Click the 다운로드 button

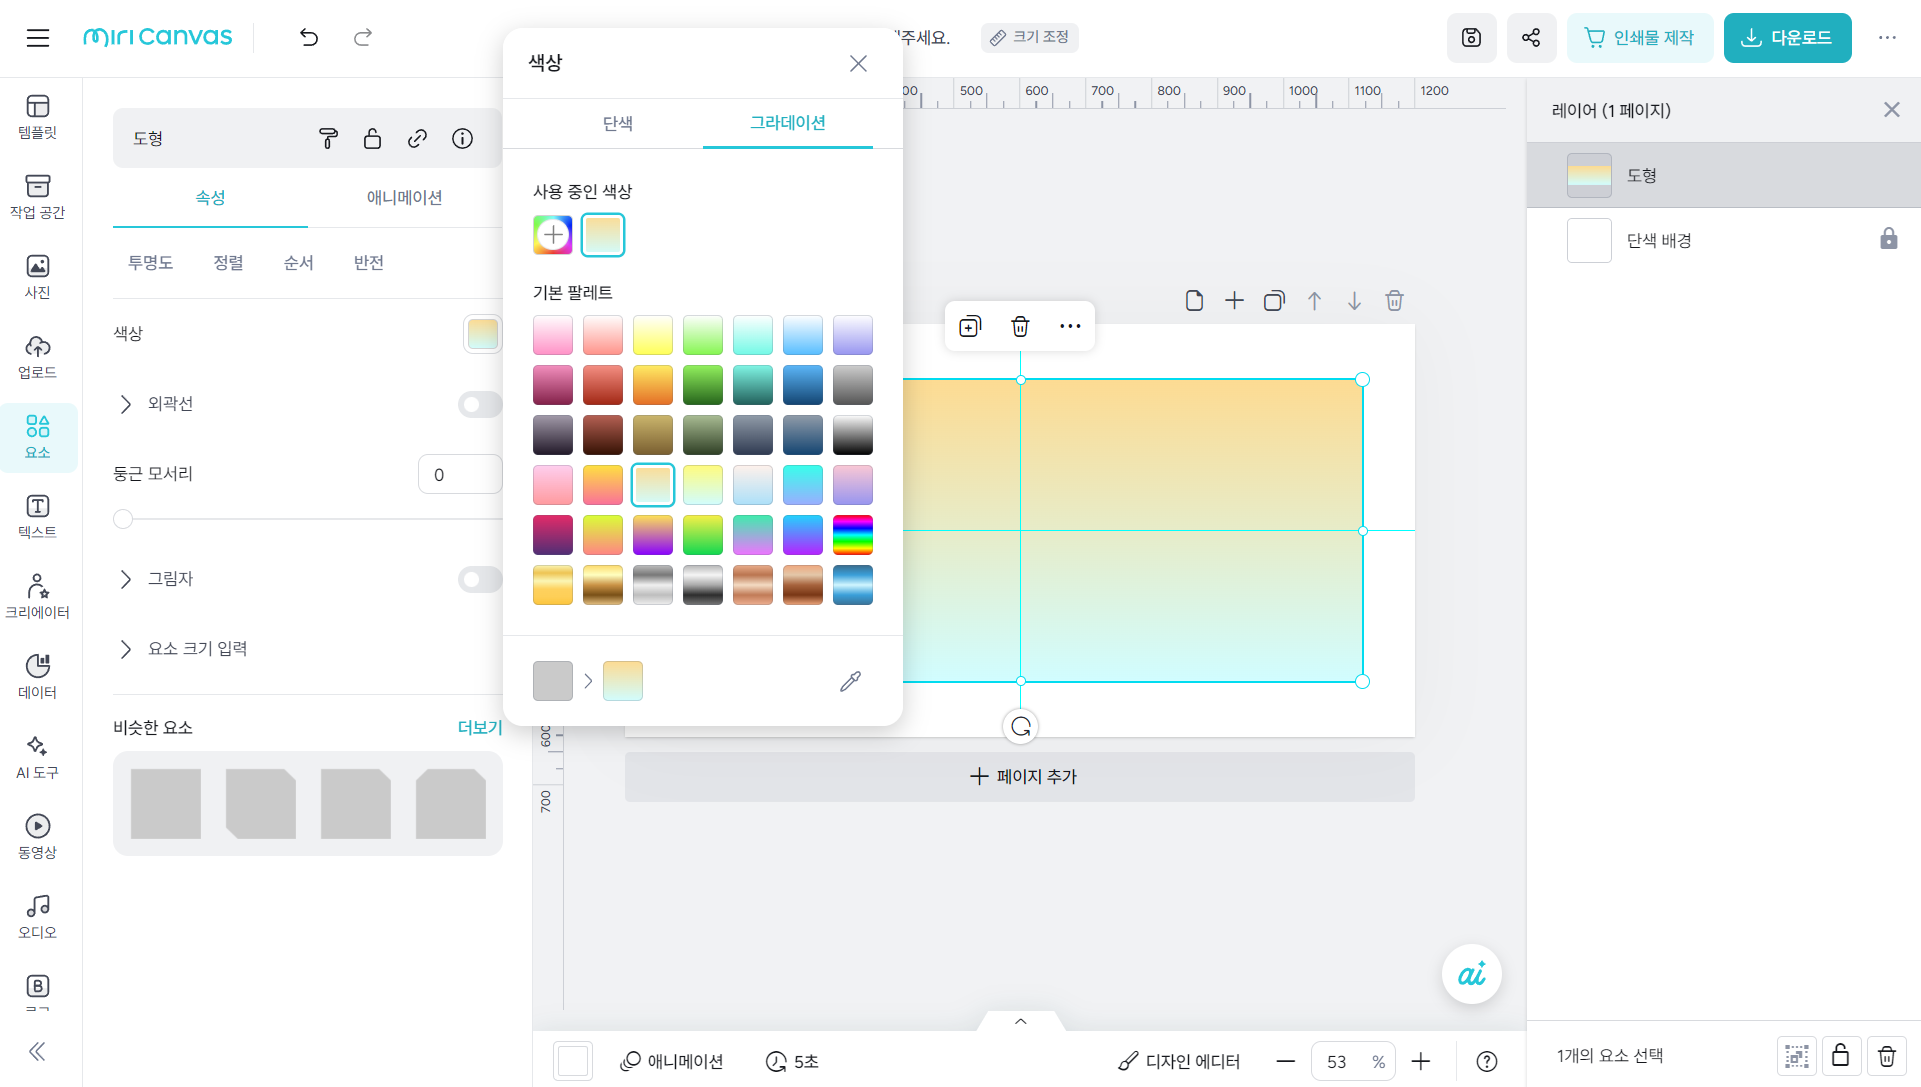[1787, 38]
